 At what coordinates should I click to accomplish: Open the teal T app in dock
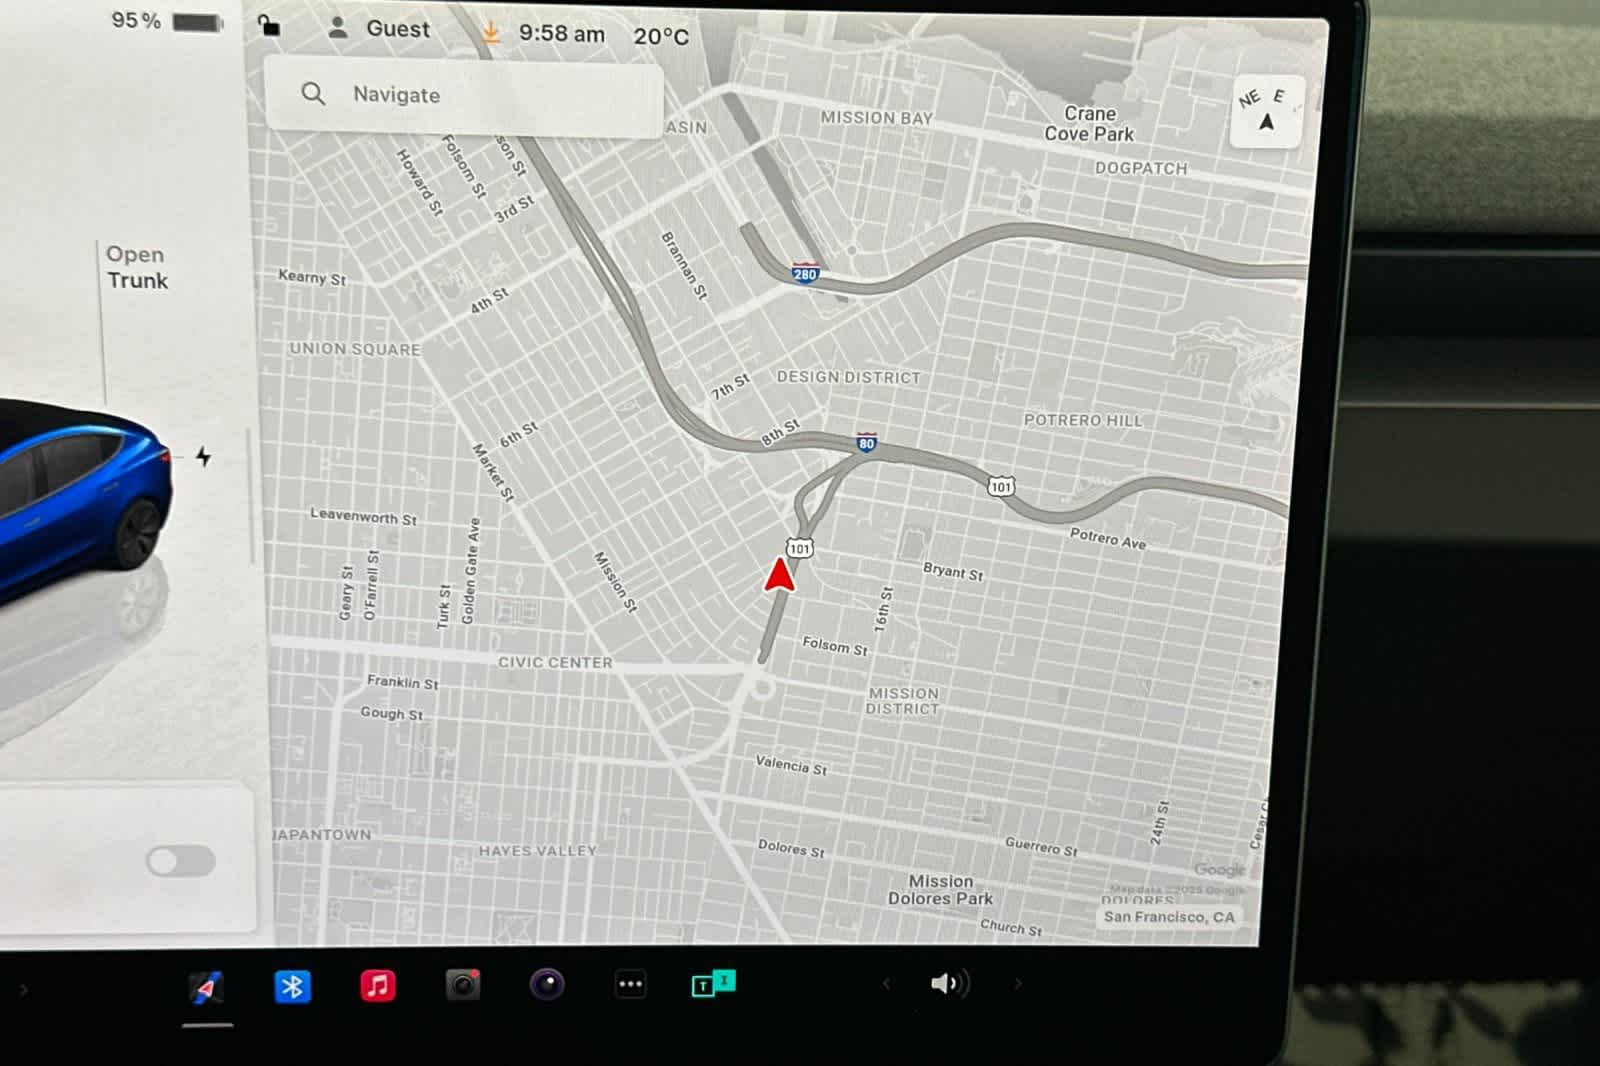[713, 984]
